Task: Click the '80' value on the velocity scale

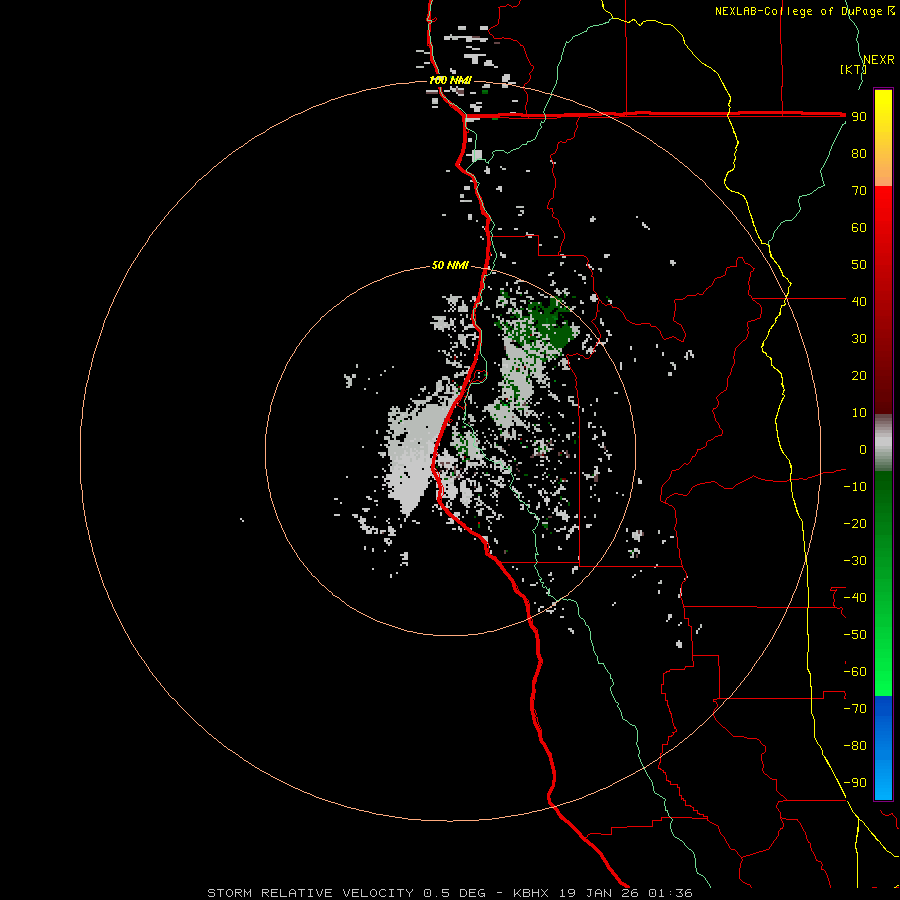Action: click(x=859, y=154)
